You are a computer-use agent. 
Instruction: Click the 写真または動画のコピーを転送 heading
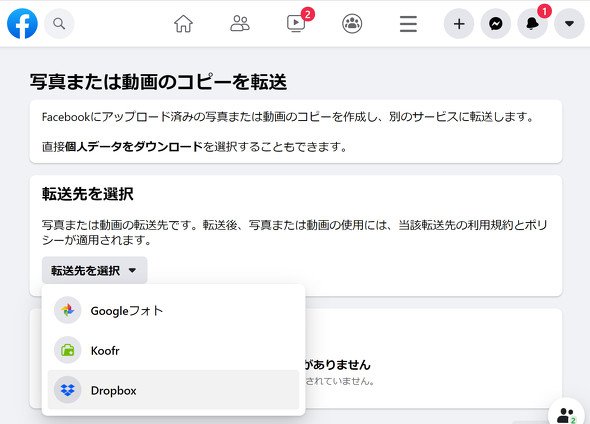[158, 82]
